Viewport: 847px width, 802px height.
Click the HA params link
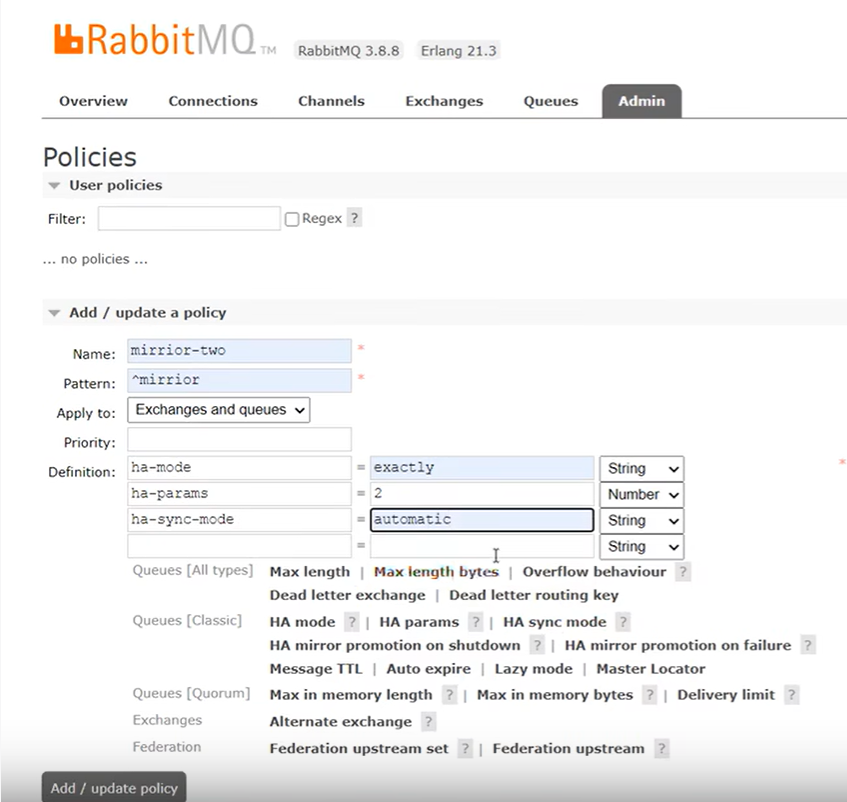click(419, 622)
